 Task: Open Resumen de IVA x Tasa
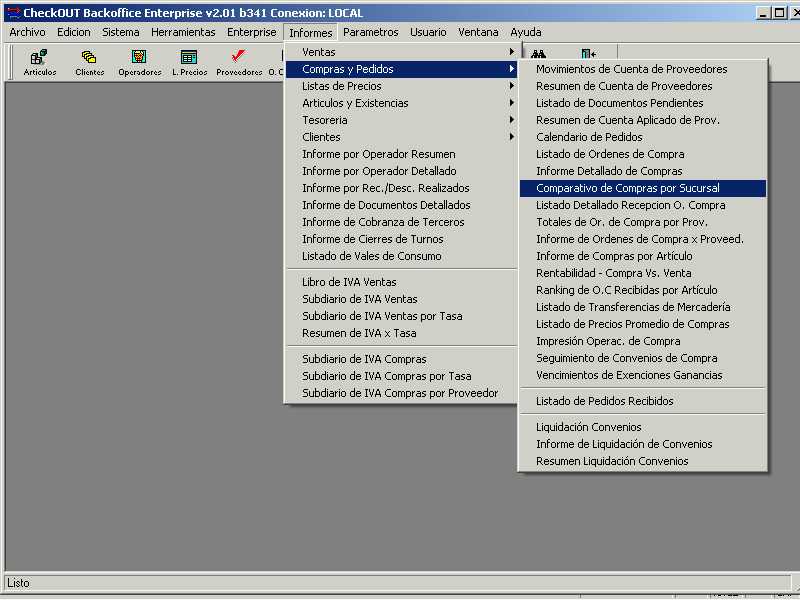402,333
